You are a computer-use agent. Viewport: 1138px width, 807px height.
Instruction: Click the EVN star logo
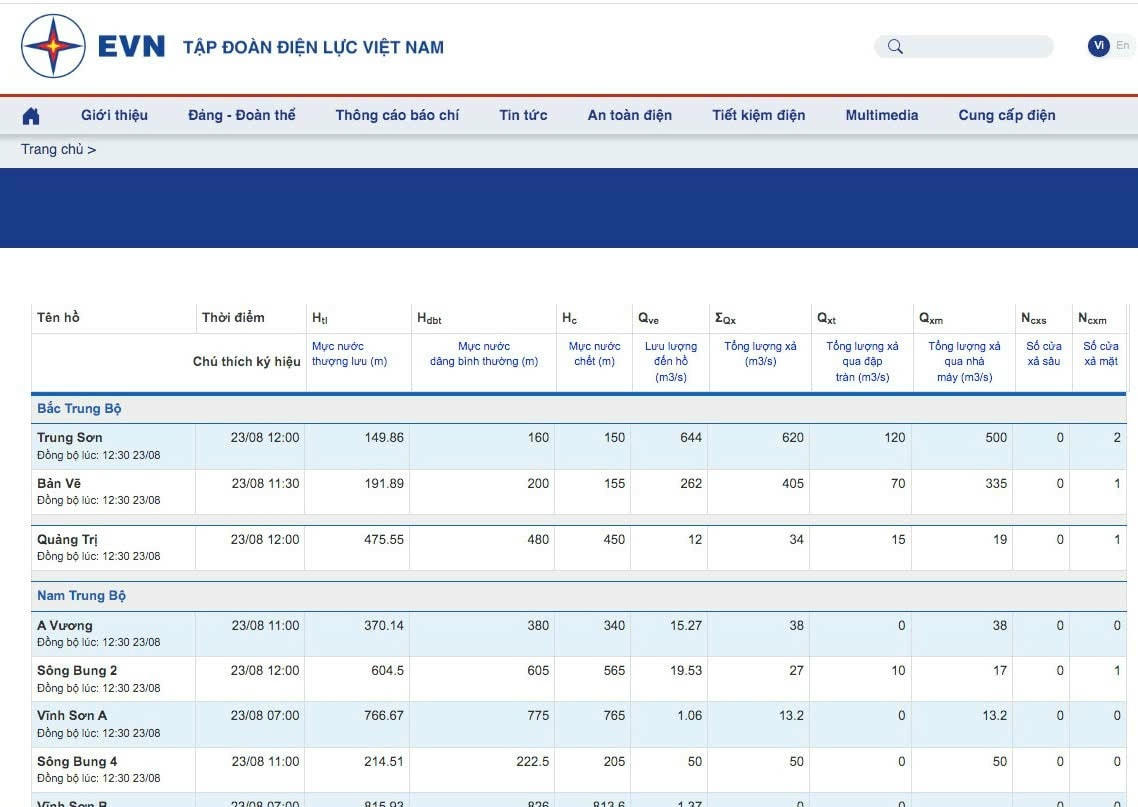click(x=53, y=46)
